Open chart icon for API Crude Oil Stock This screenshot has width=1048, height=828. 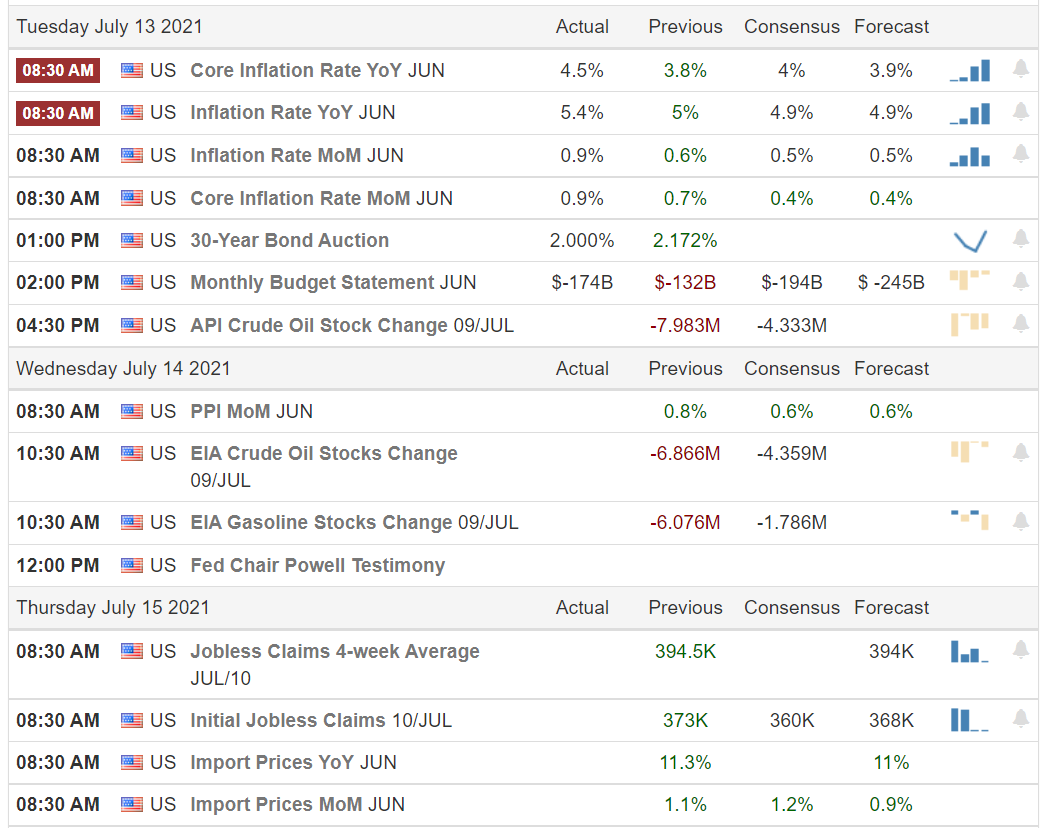point(970,324)
